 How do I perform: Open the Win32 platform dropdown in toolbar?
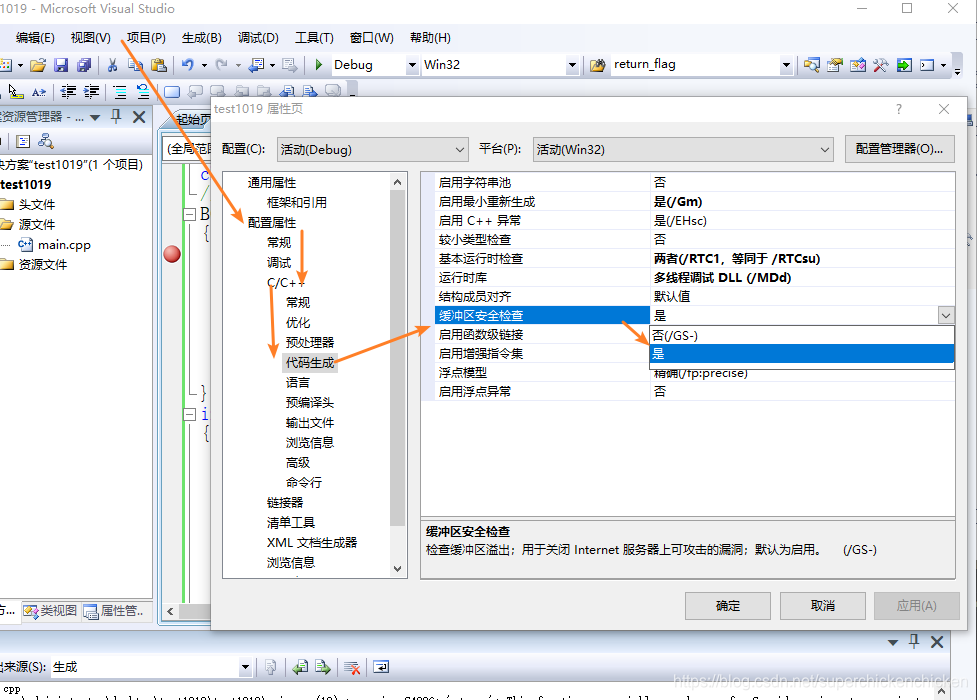[x=572, y=65]
